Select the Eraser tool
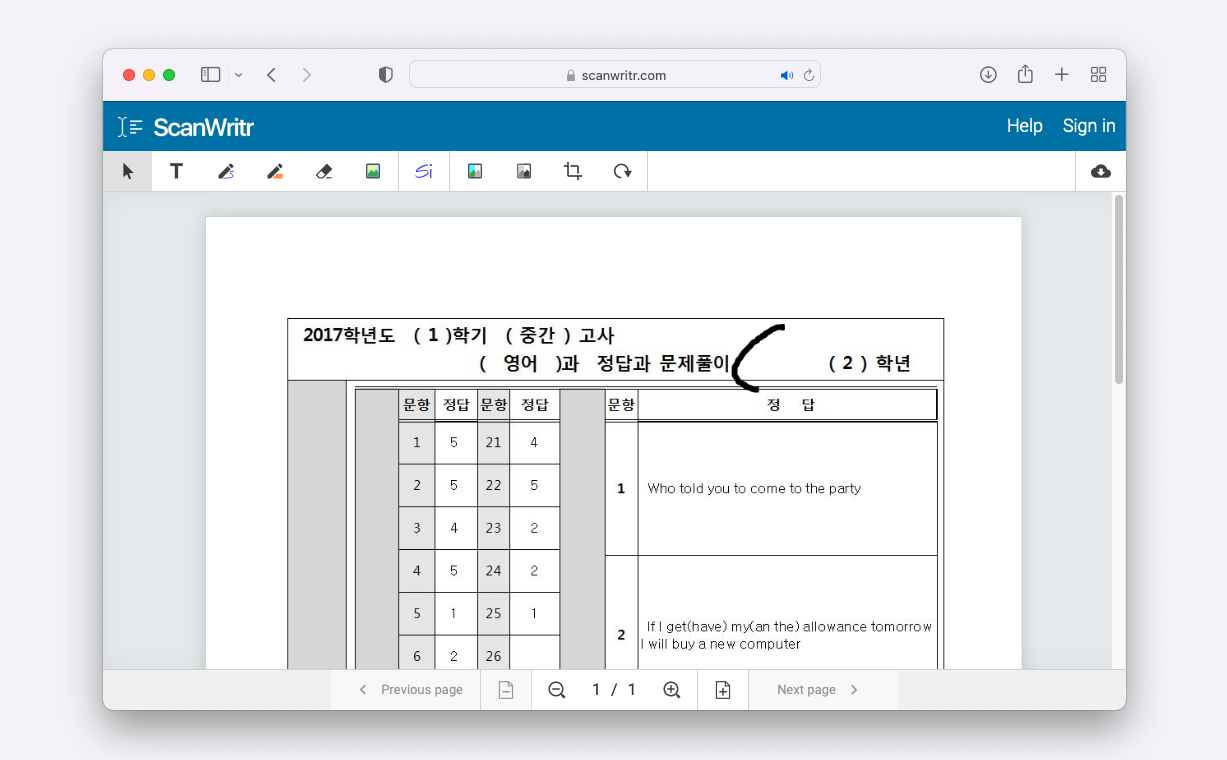The image size is (1227, 760). click(x=324, y=171)
